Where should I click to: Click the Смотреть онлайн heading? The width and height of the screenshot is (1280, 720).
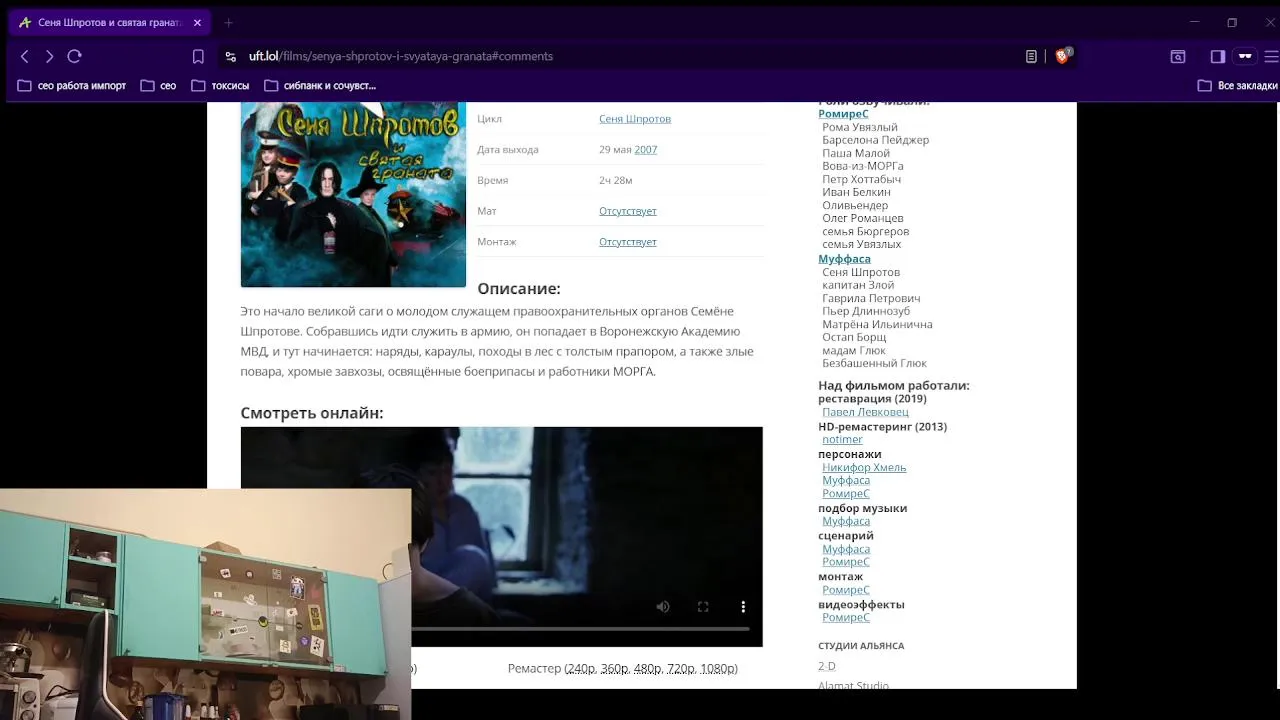coord(312,413)
